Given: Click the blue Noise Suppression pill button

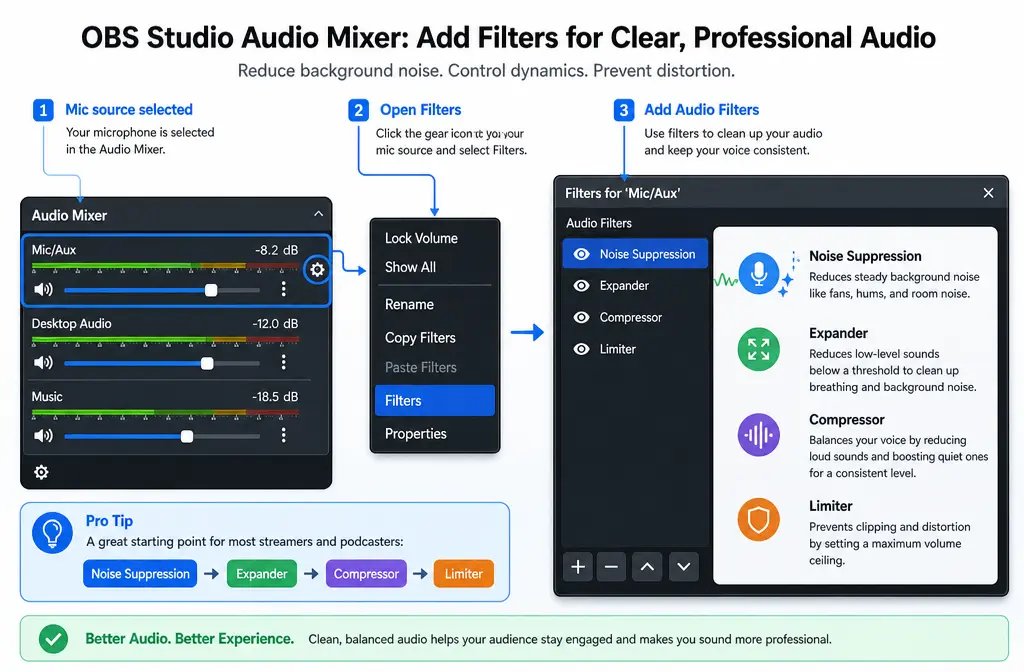Looking at the screenshot, I should pos(140,573).
